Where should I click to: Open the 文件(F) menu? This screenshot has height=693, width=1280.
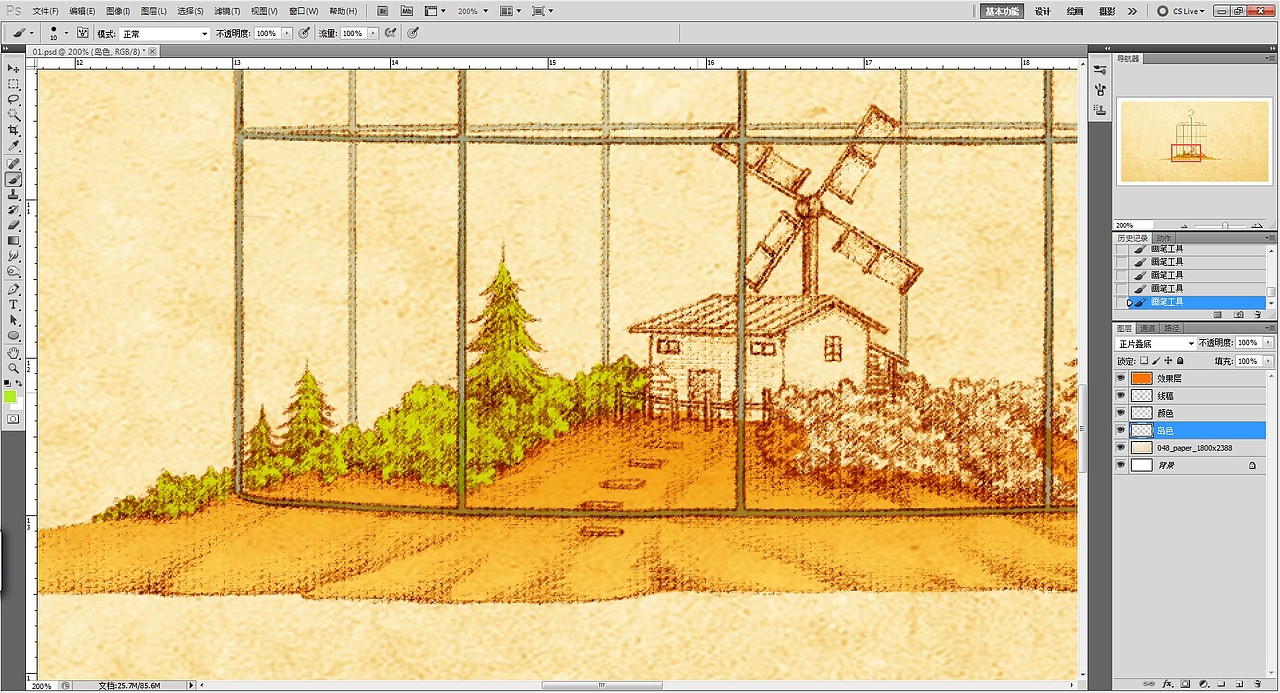46,11
